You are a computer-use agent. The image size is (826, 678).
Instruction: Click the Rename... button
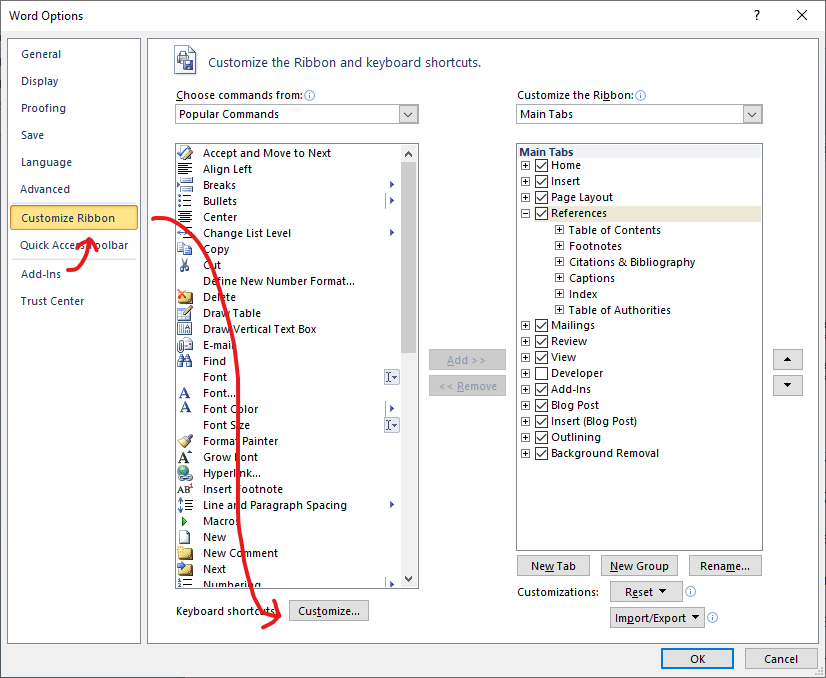tap(725, 566)
